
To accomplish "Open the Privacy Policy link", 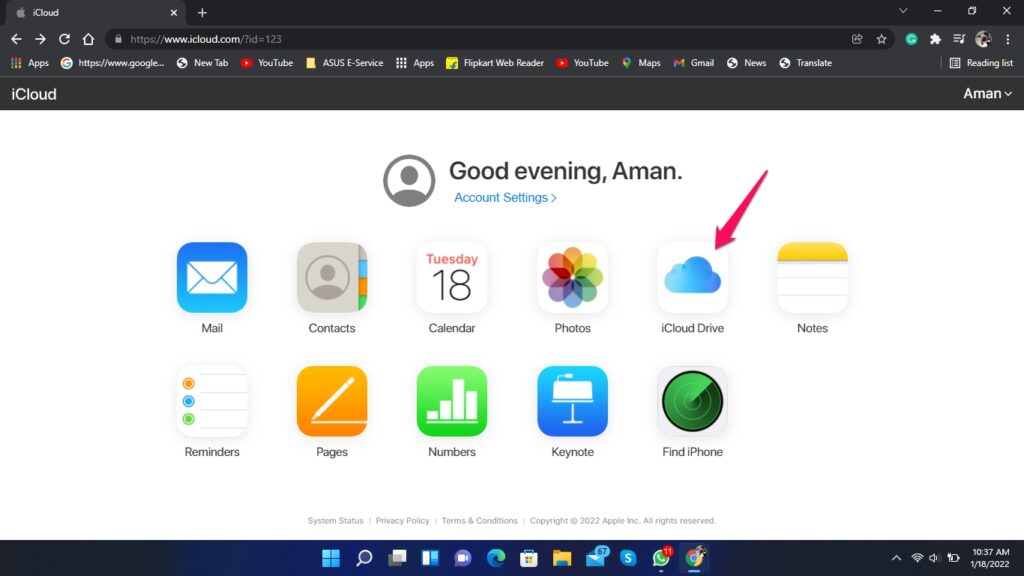I will click(403, 520).
